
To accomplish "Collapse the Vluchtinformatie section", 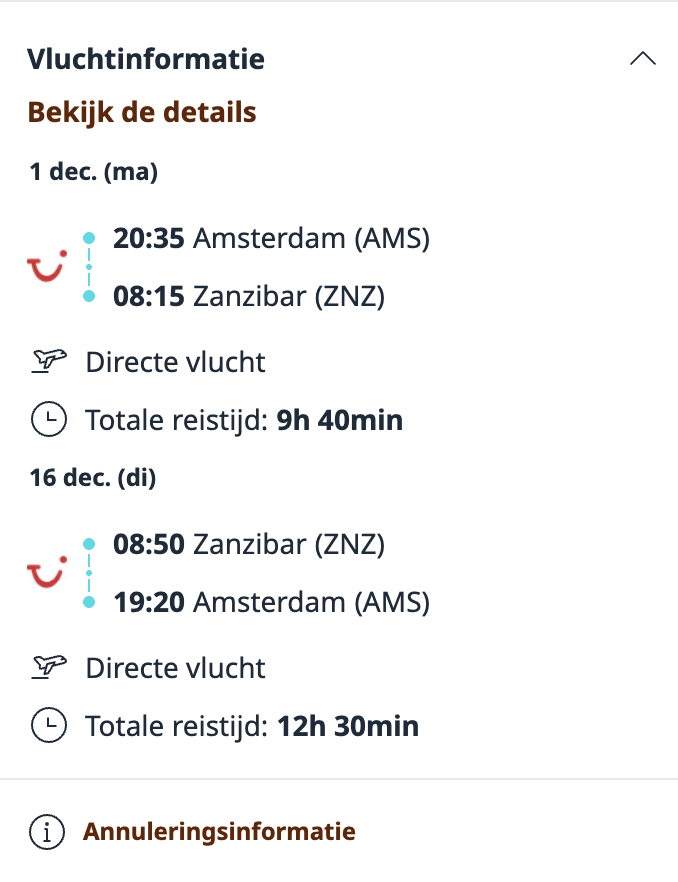I will click(x=644, y=59).
